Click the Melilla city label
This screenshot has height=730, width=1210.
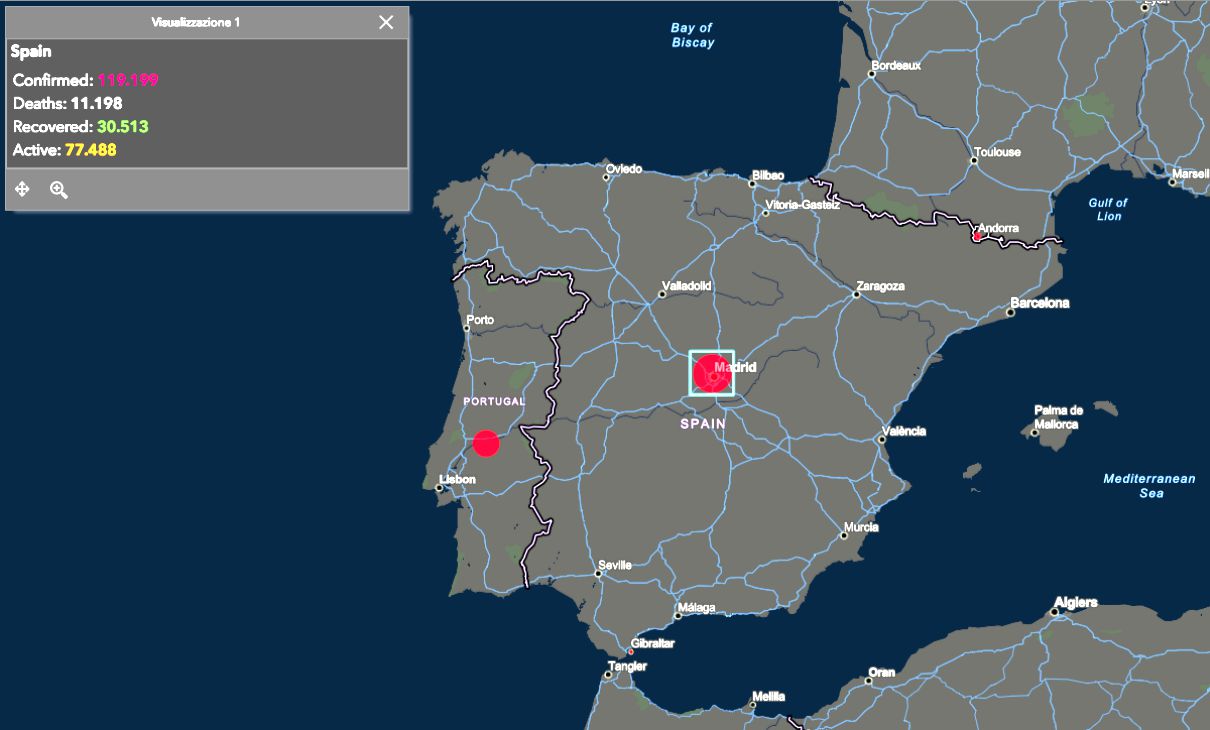tap(768, 697)
